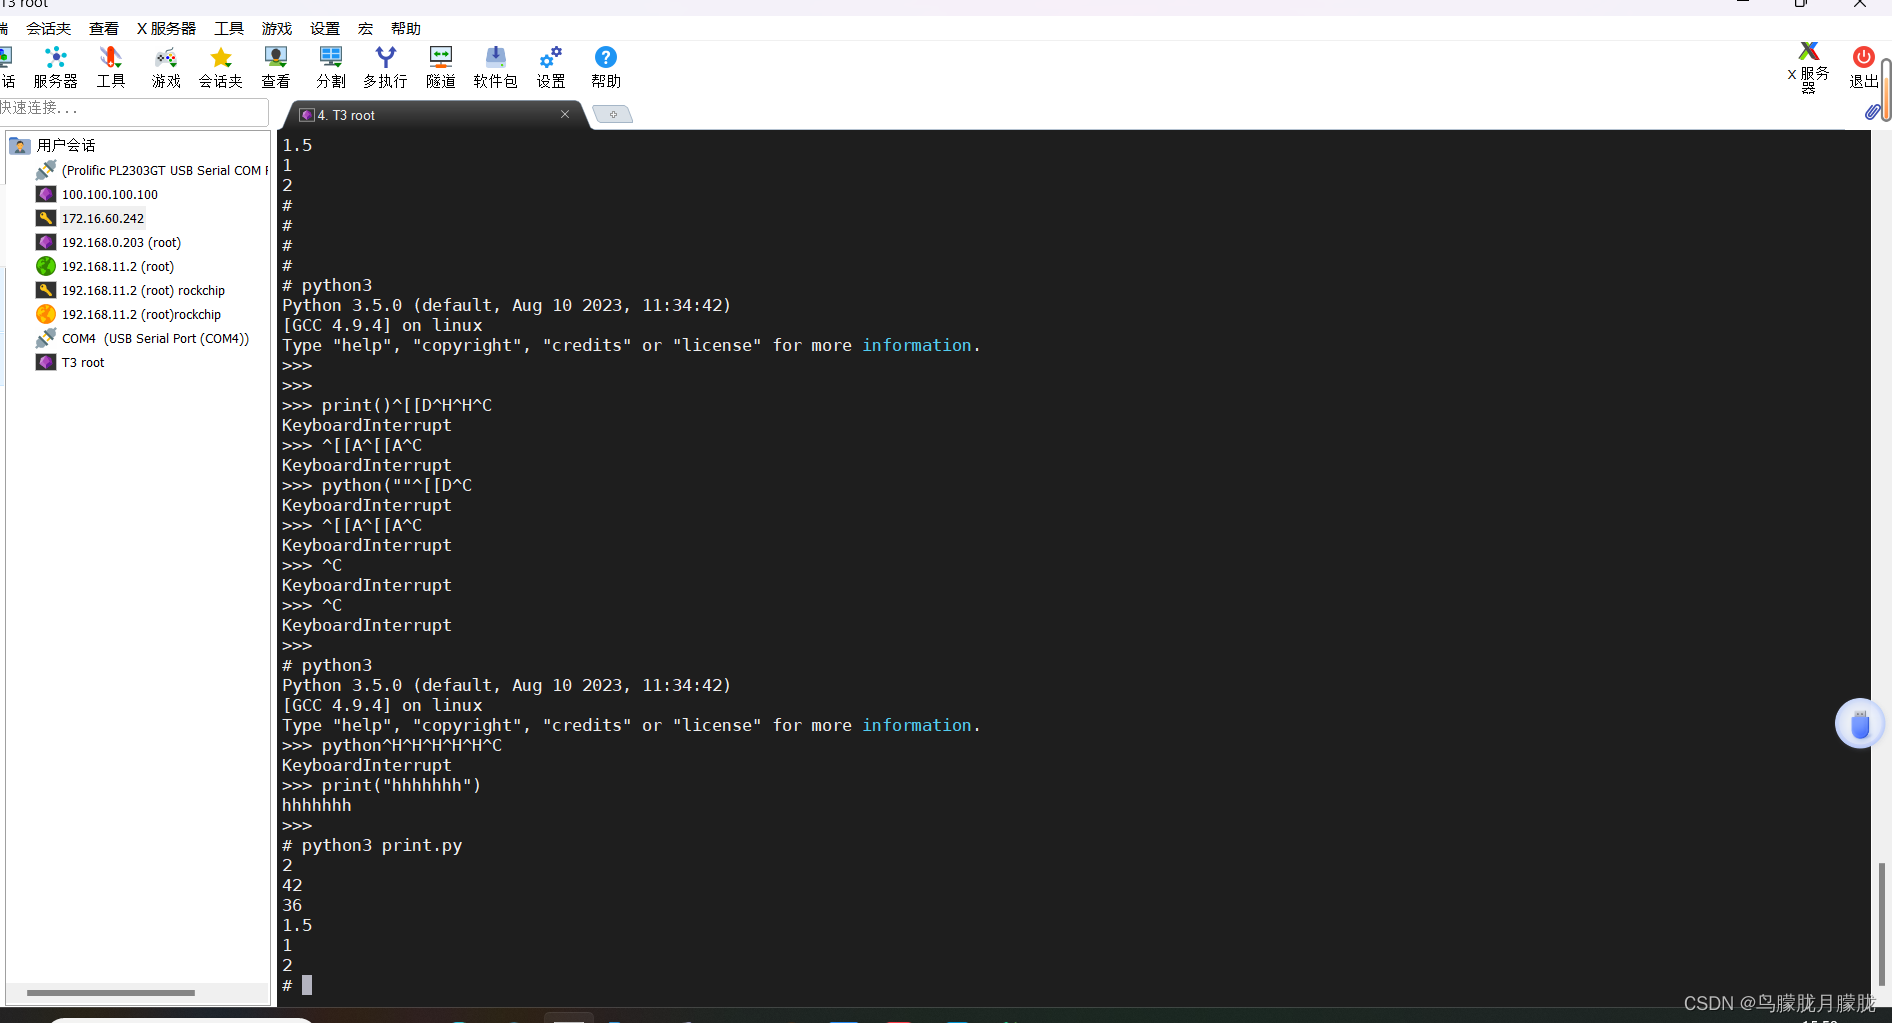
Task: Click the terminal vertical scrollbar thumb
Action: coord(1880,925)
